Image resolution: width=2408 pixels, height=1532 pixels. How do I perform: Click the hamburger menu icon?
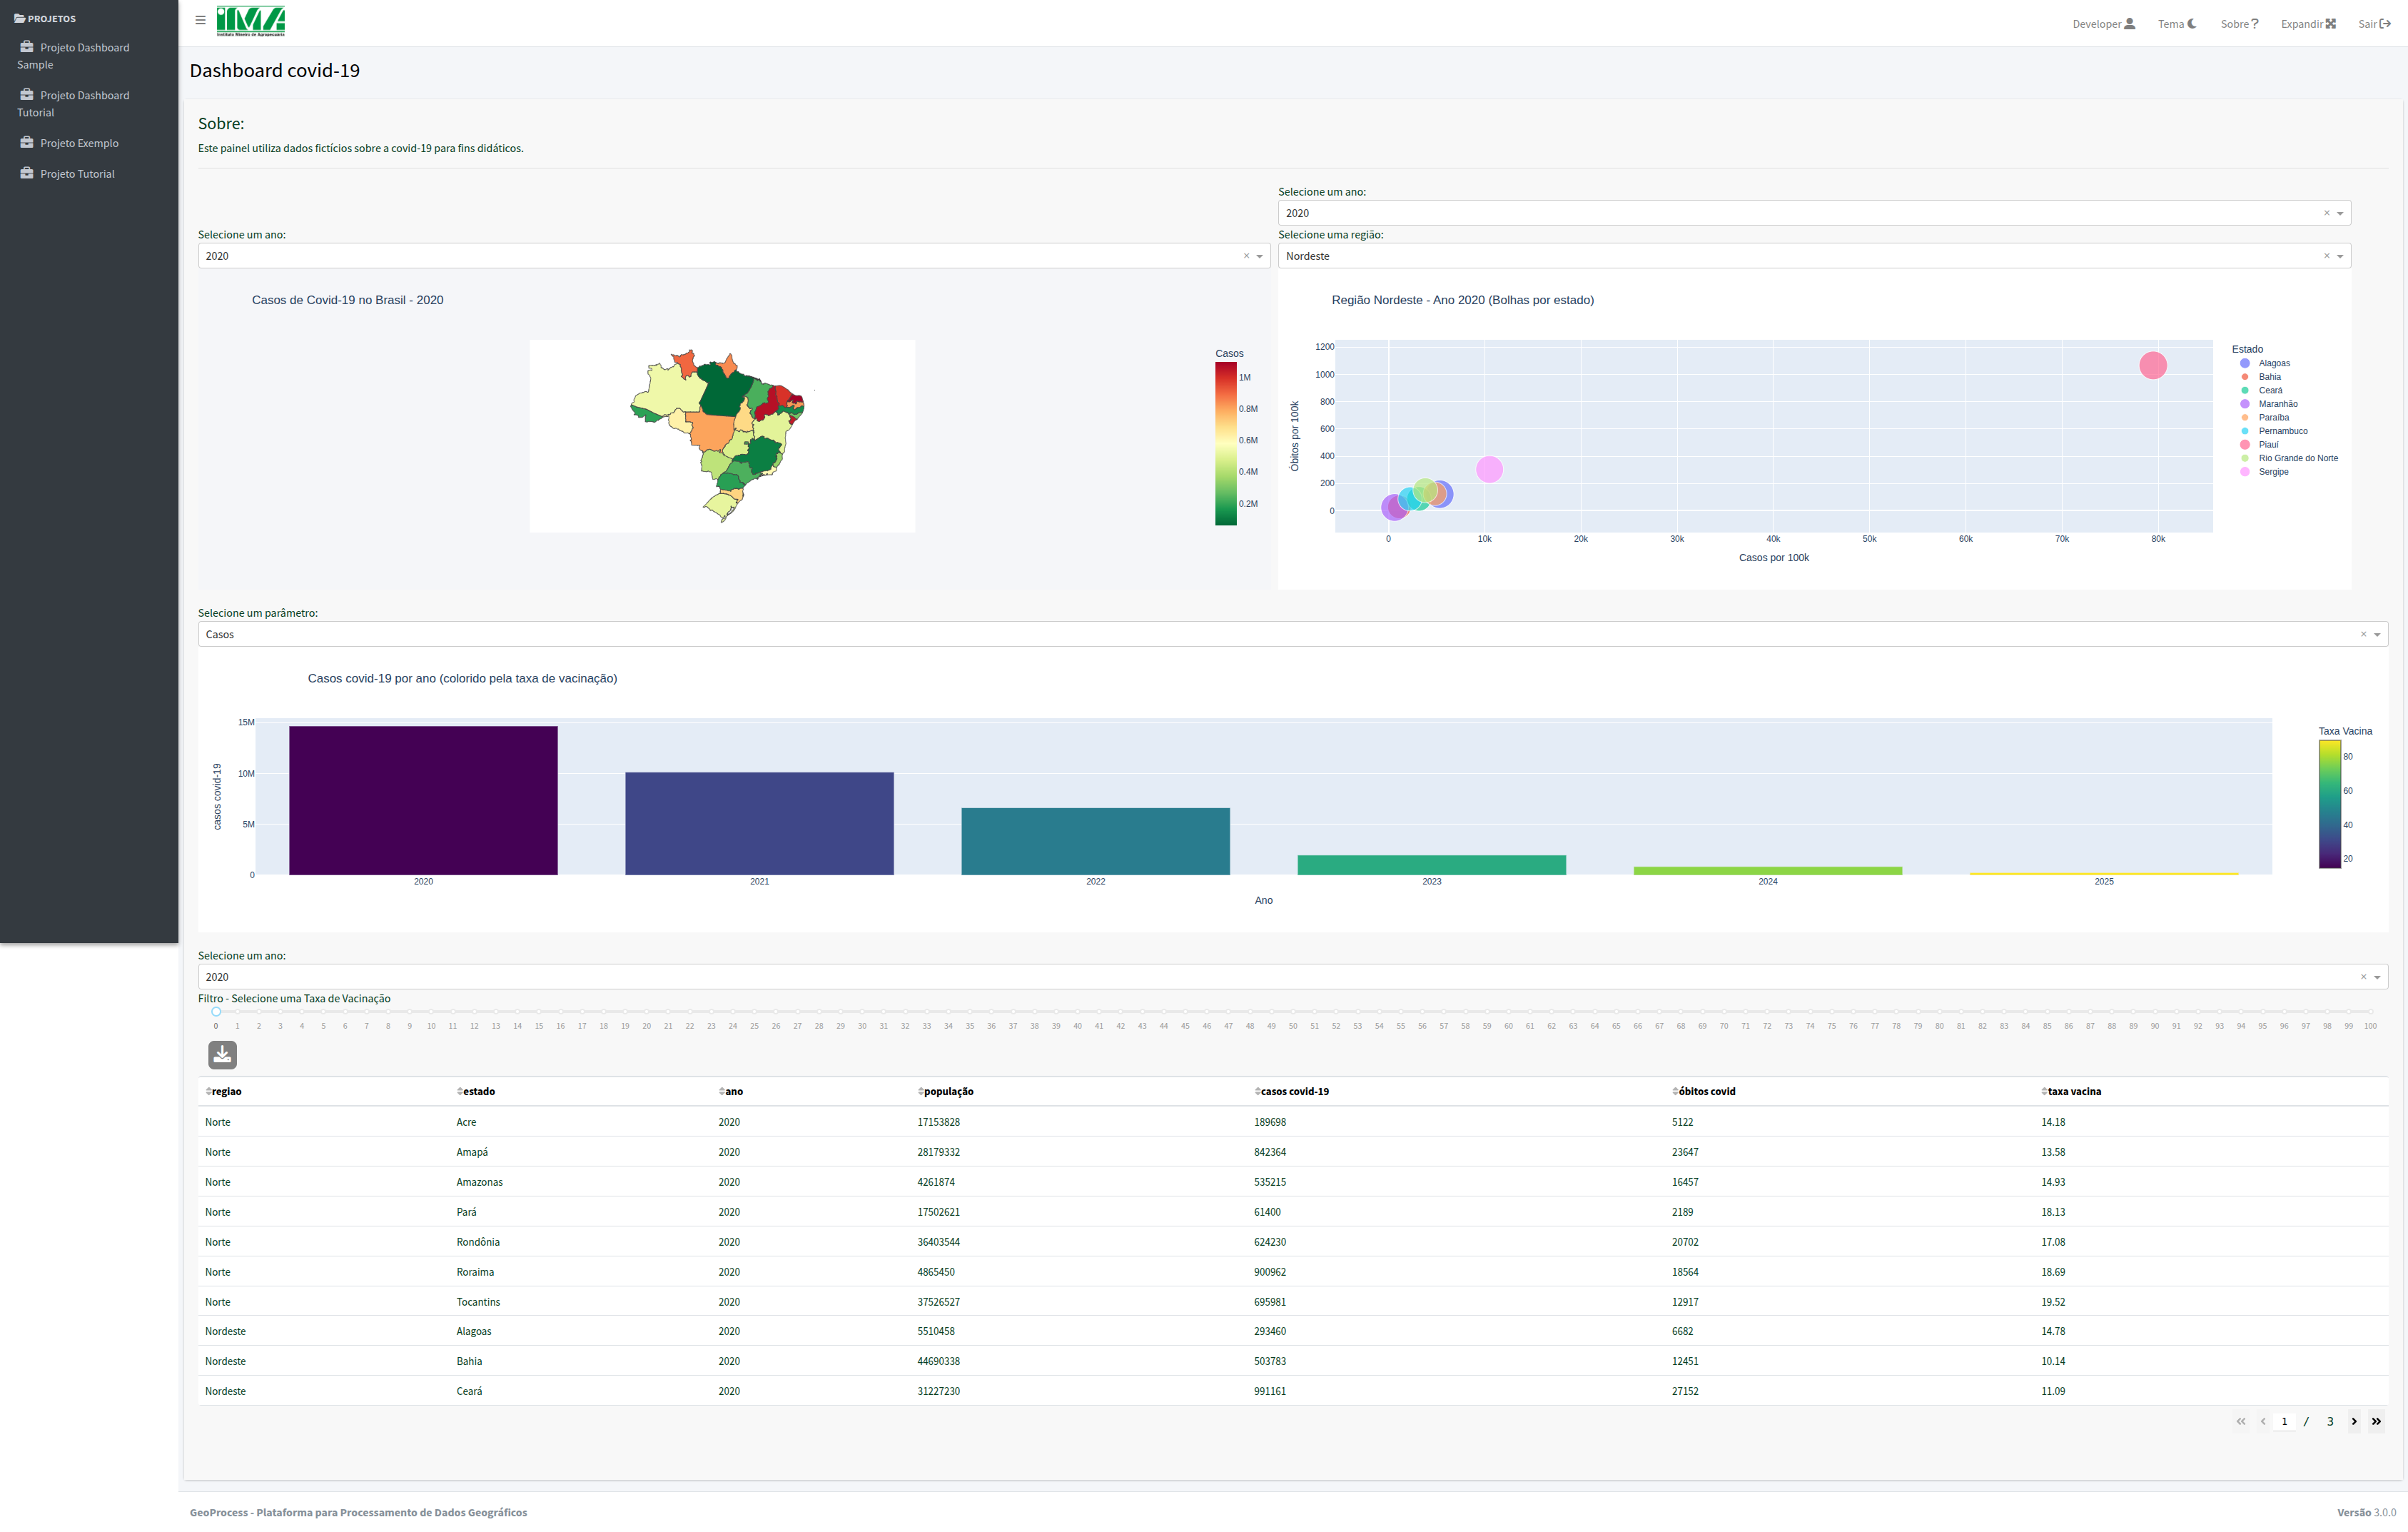coord(200,20)
